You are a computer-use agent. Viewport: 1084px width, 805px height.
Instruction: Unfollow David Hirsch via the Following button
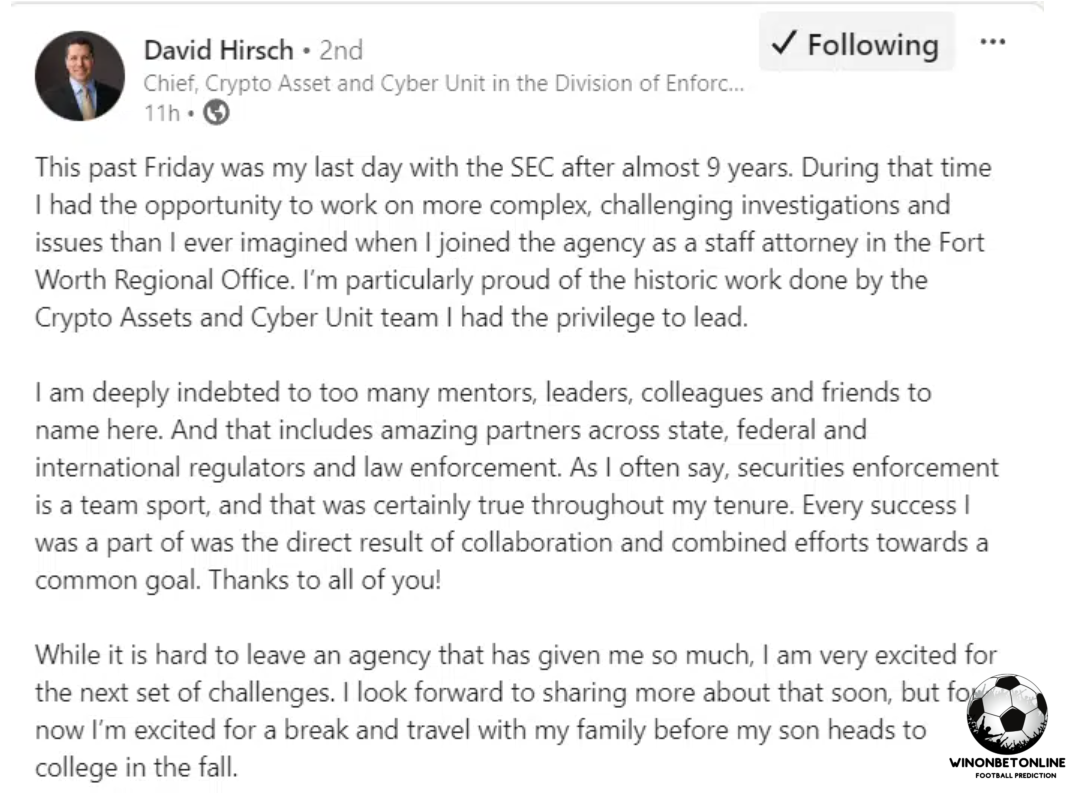pyautogui.click(x=857, y=44)
